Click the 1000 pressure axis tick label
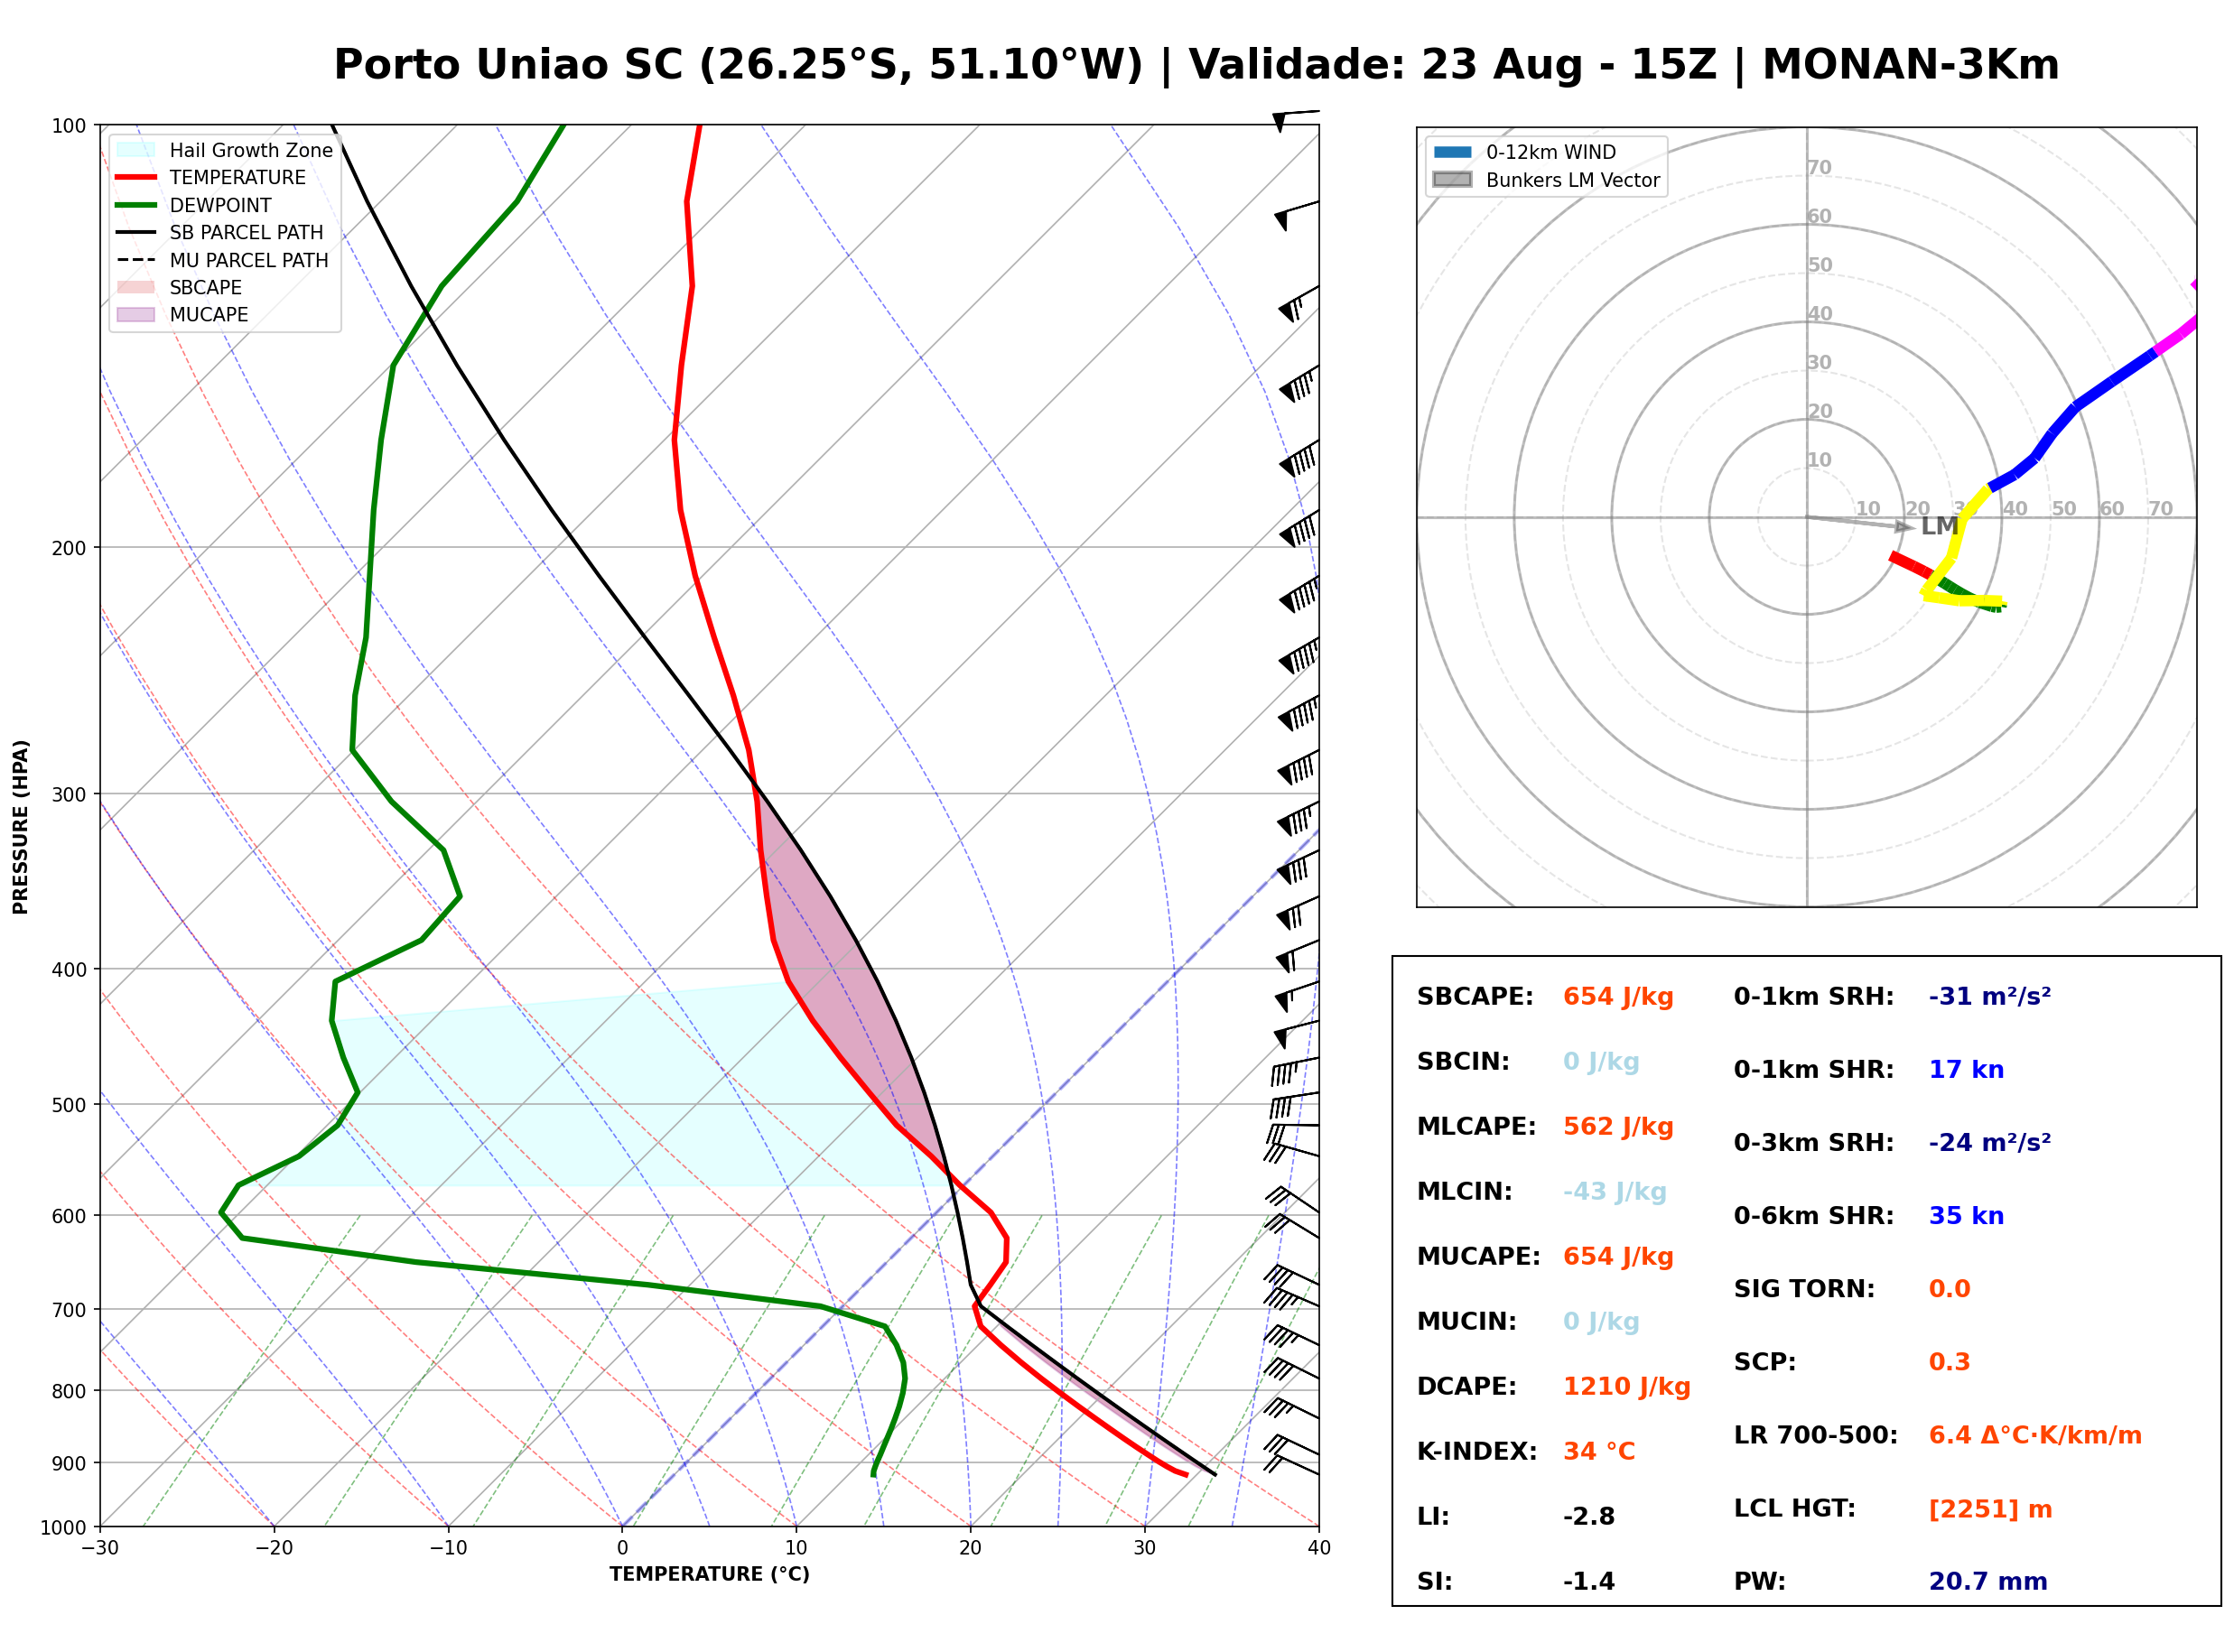Screen dimensions: 2234x1652 coord(64,1528)
